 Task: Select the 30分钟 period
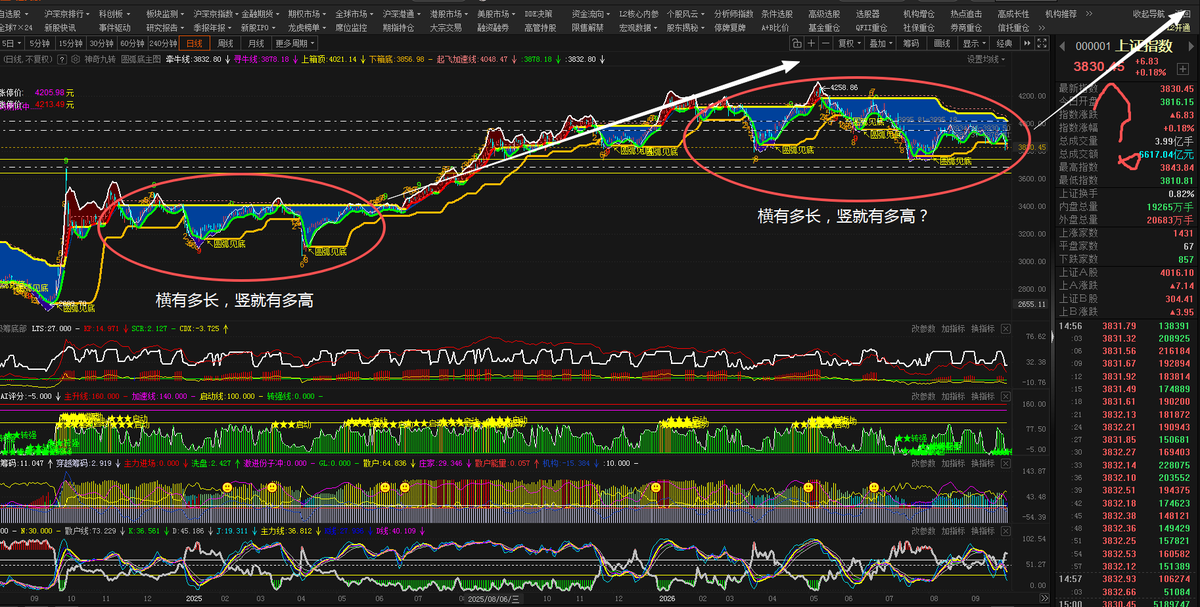102,43
